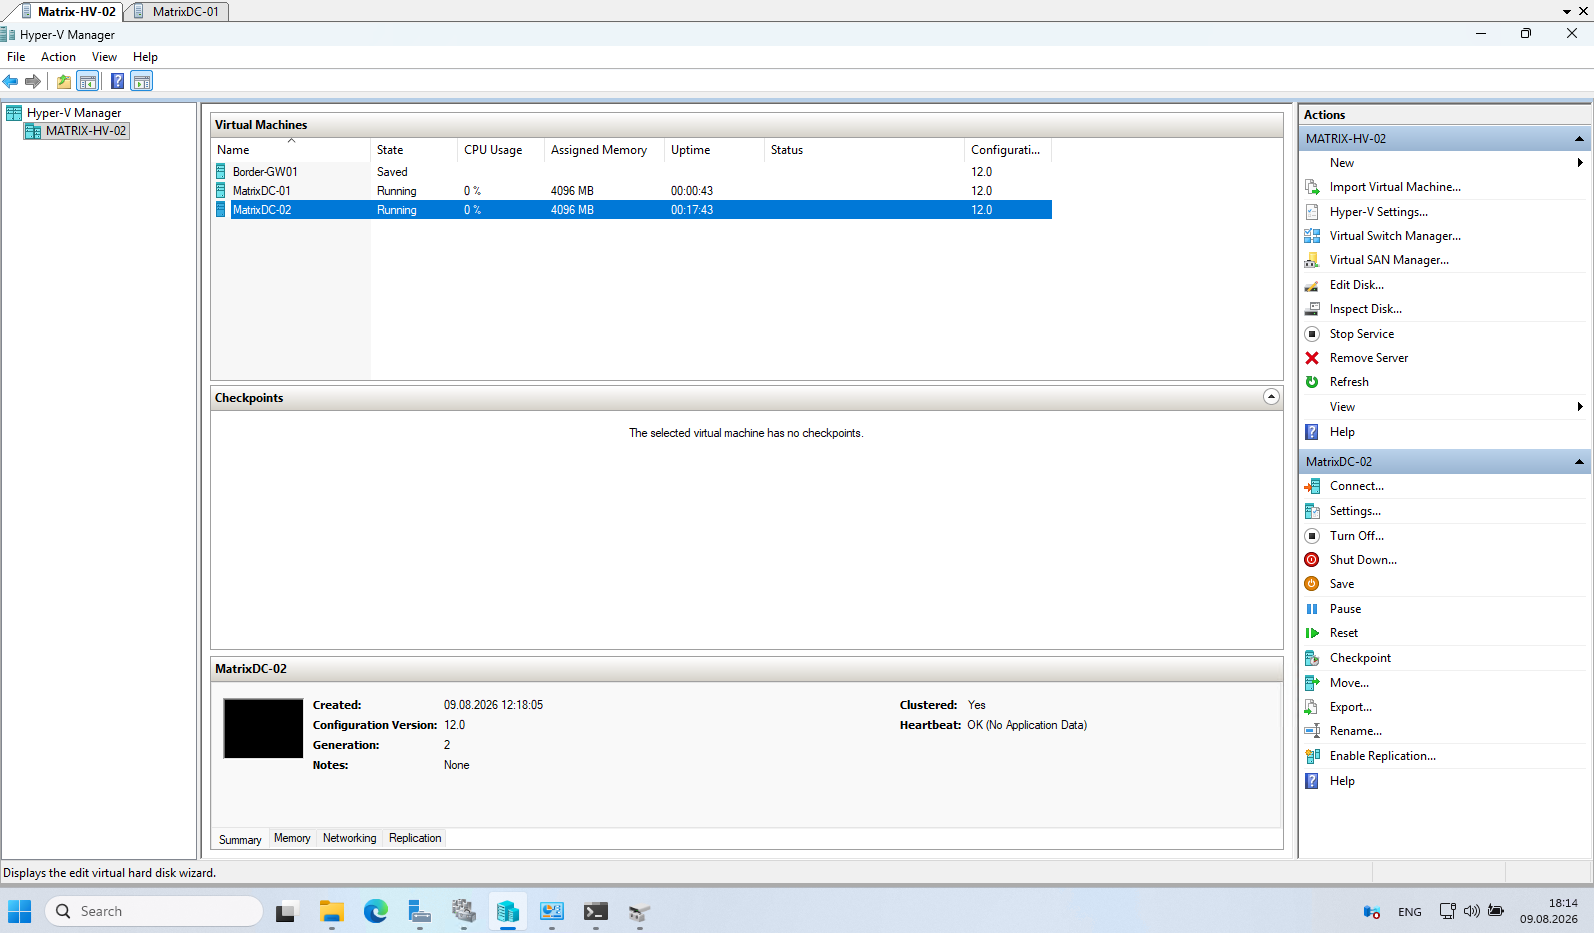Image resolution: width=1594 pixels, height=933 pixels.
Task: Switch to the Memory tab
Action: coord(292,838)
